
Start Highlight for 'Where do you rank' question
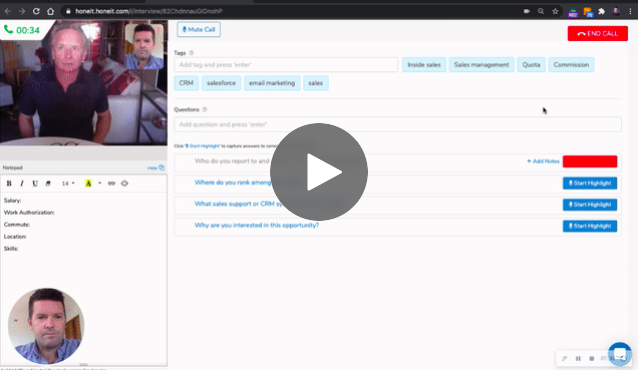[590, 183]
